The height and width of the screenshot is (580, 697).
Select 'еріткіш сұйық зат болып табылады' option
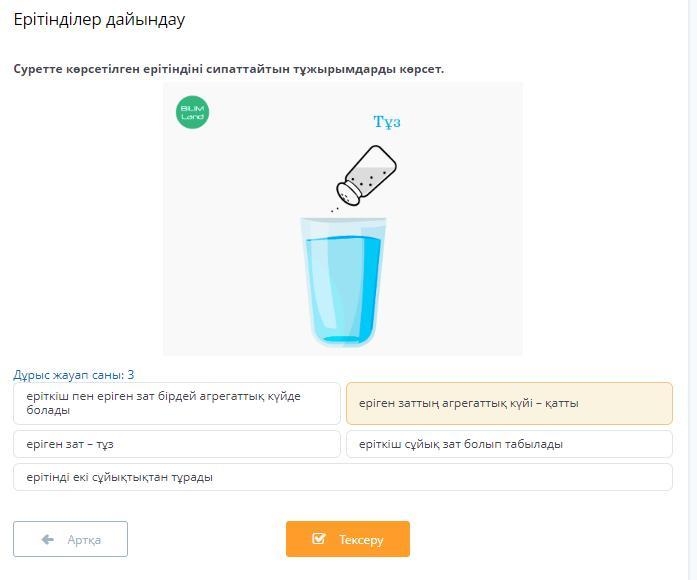[x=509, y=444]
